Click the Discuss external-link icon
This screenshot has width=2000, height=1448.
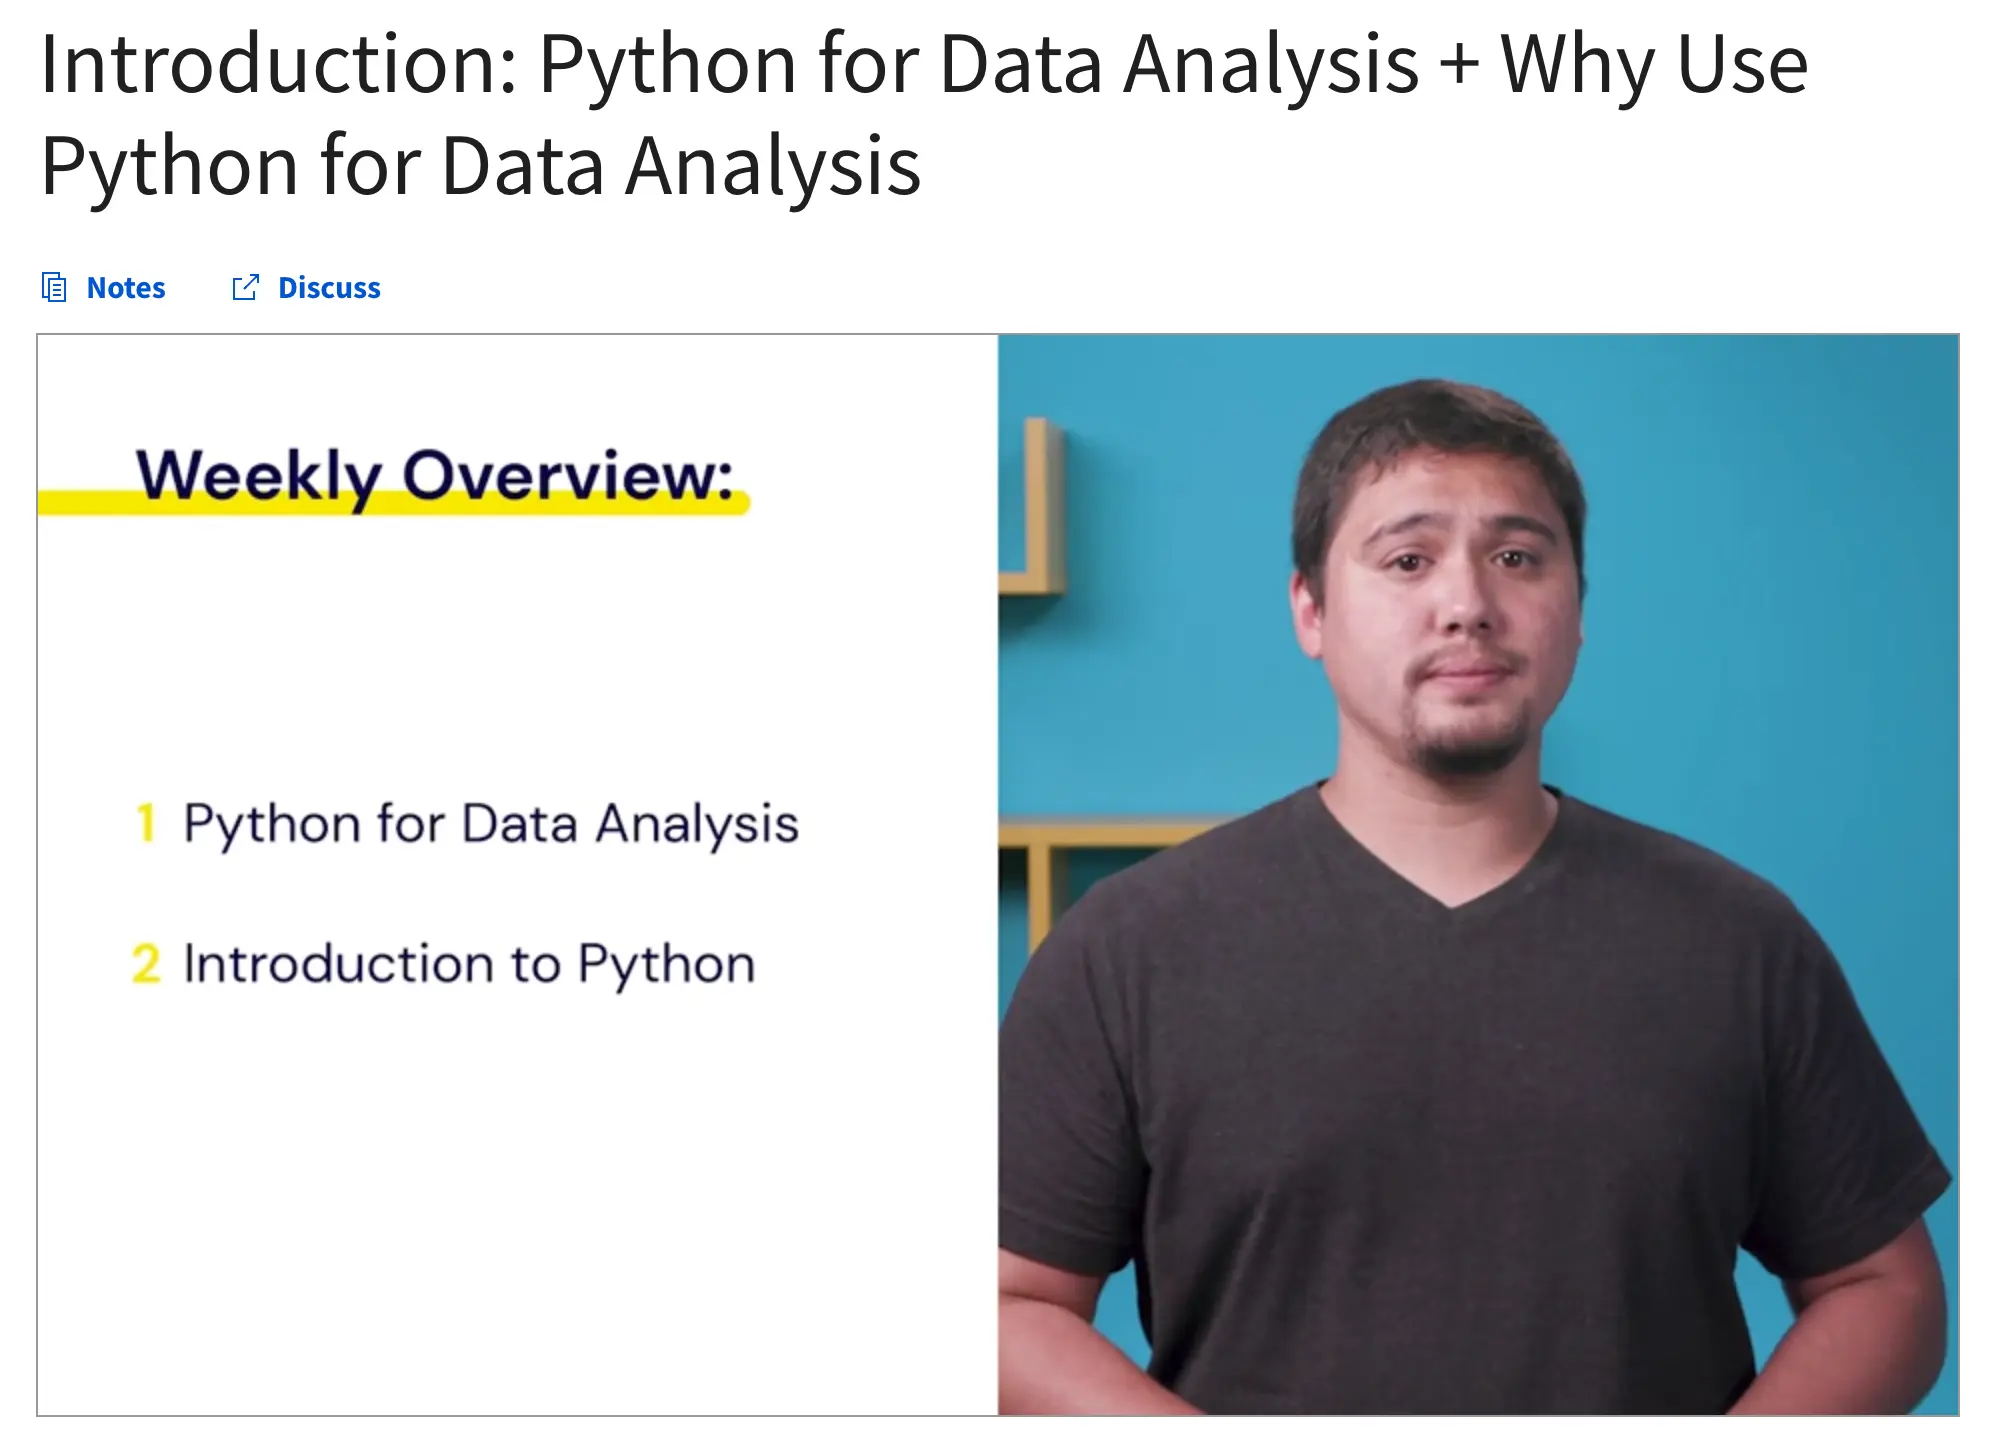(245, 288)
